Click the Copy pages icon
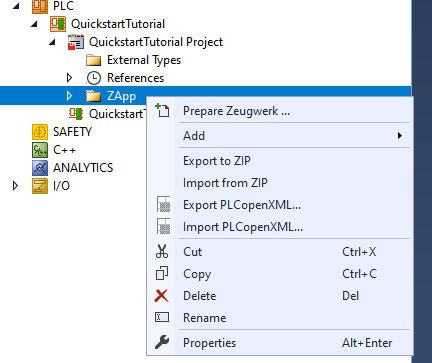432x363 pixels. pos(162,273)
